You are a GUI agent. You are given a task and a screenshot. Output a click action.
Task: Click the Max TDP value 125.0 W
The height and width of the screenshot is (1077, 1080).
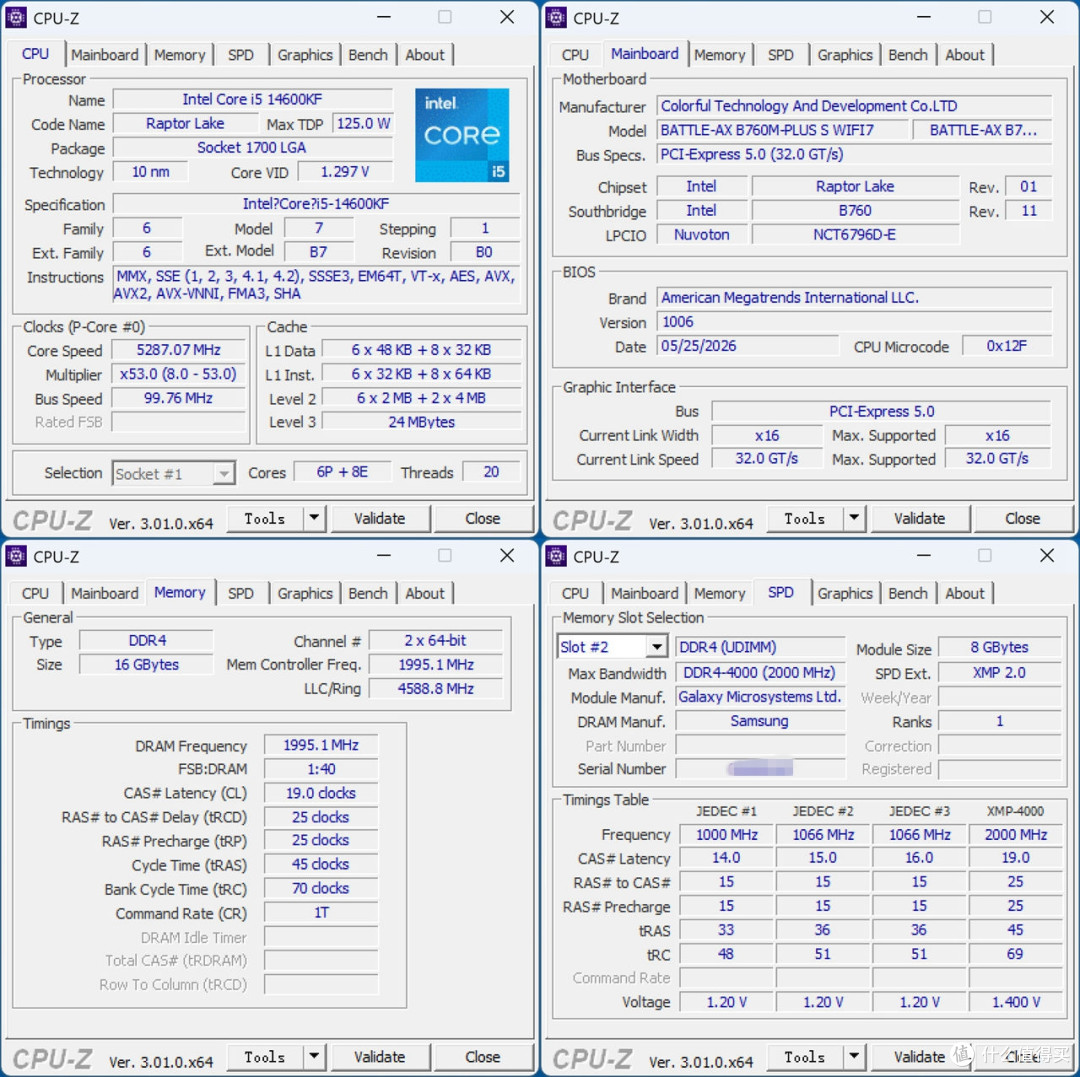(x=363, y=123)
